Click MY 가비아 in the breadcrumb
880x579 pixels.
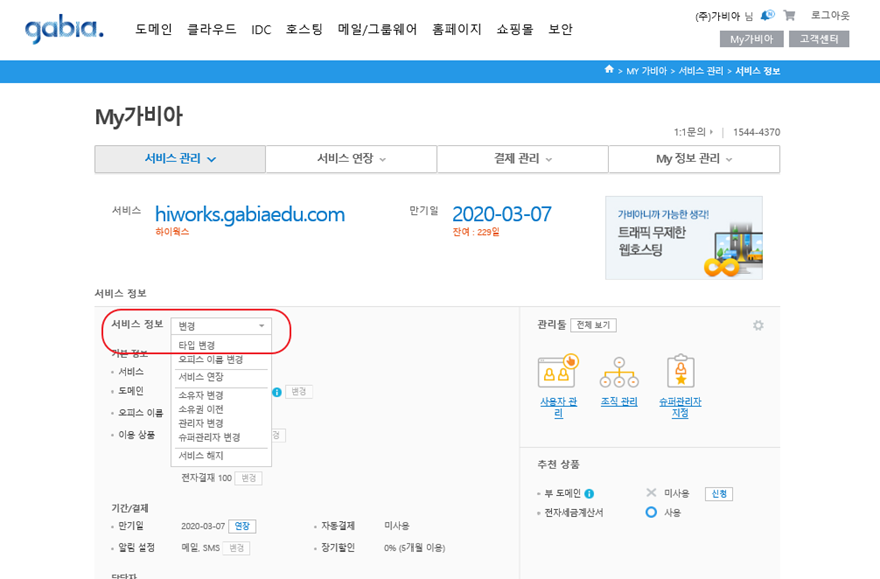coord(647,71)
